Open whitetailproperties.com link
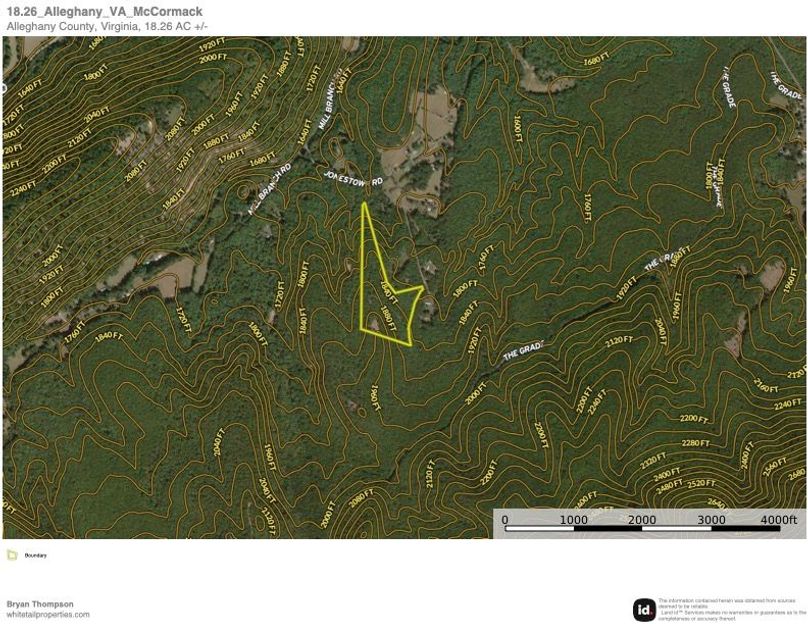Image resolution: width=808 pixels, height=624 pixels. (x=46, y=613)
